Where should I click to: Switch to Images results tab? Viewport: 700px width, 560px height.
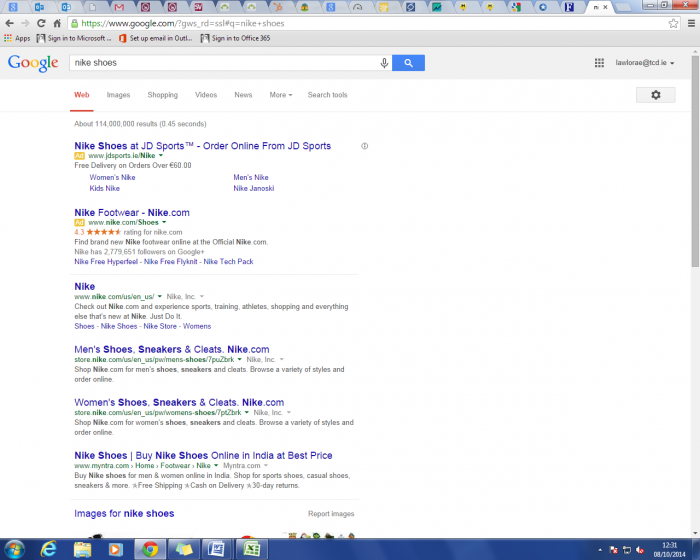point(118,95)
